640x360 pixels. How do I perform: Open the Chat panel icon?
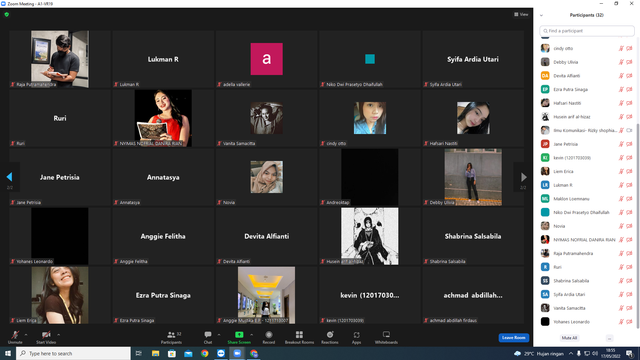tap(208, 335)
